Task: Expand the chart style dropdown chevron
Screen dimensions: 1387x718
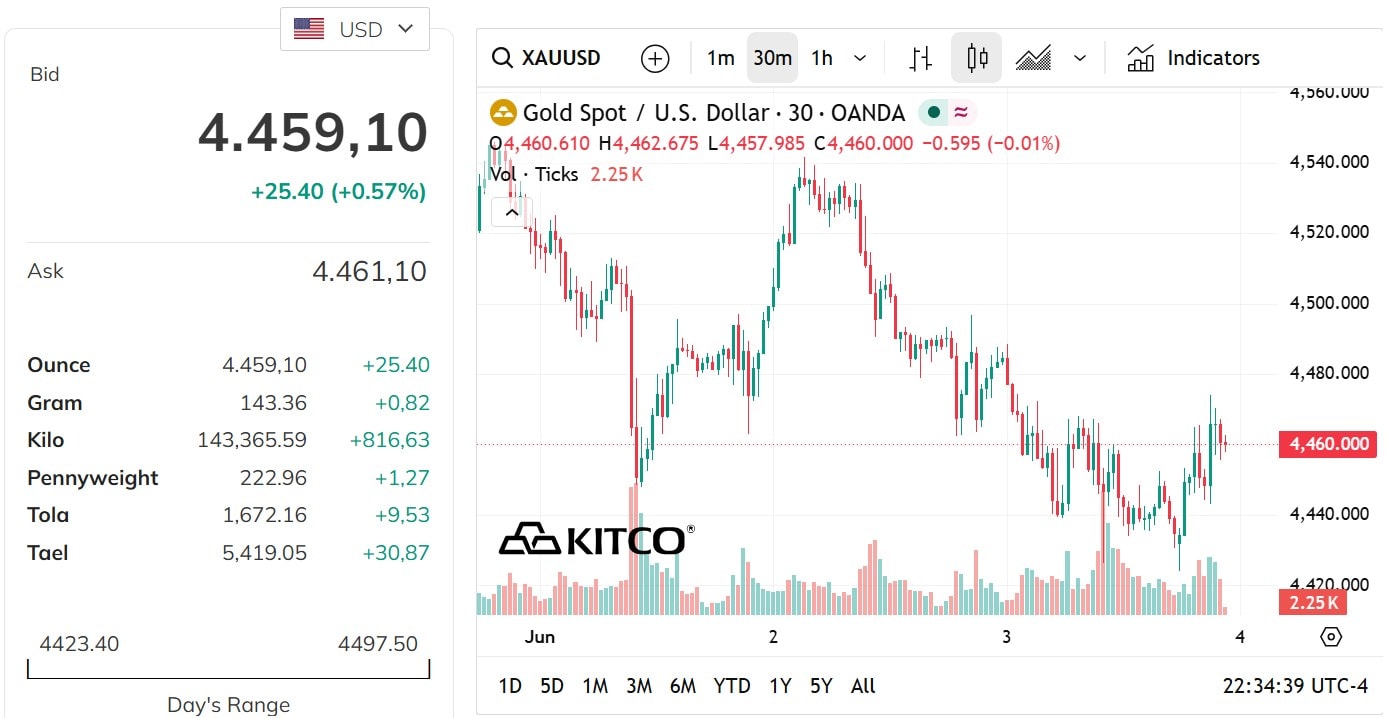Action: point(1080,58)
